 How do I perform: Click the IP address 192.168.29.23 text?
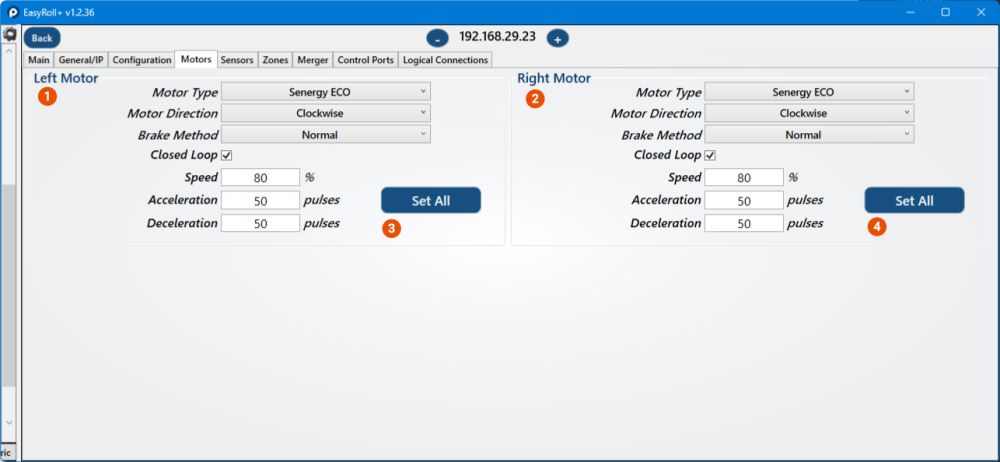tap(497, 36)
